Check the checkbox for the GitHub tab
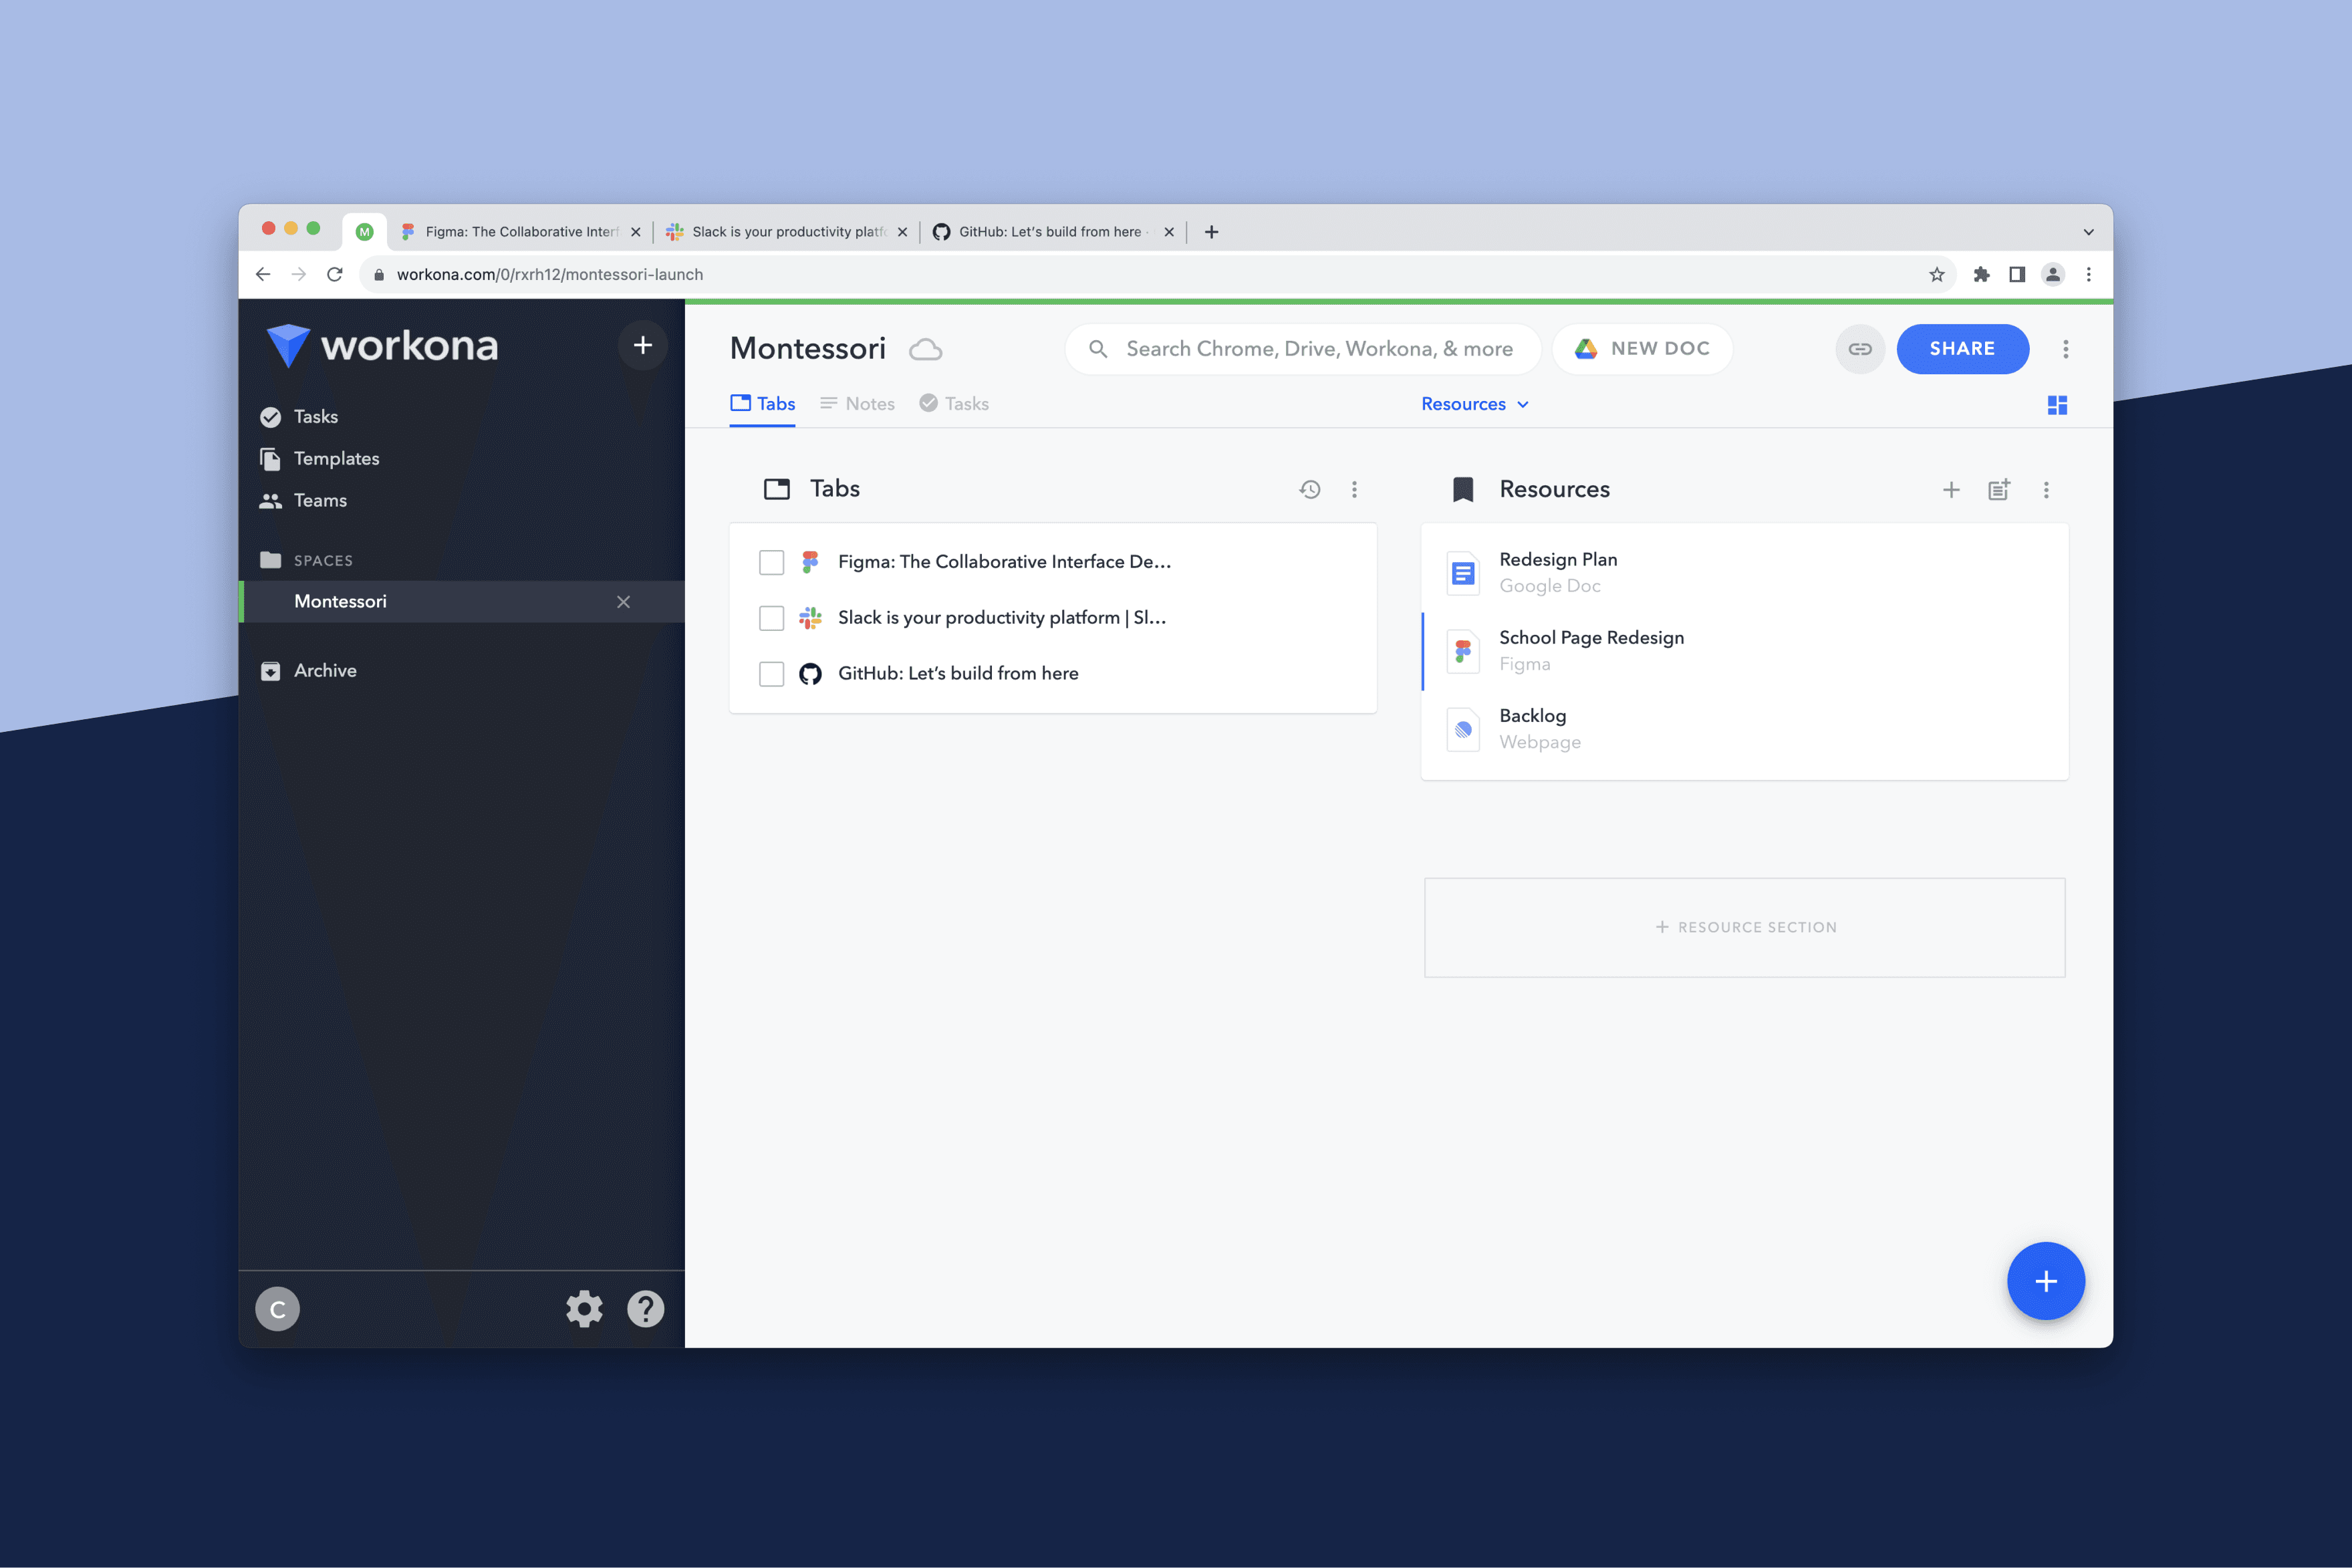Viewport: 2352px width, 1568px height. tap(771, 674)
